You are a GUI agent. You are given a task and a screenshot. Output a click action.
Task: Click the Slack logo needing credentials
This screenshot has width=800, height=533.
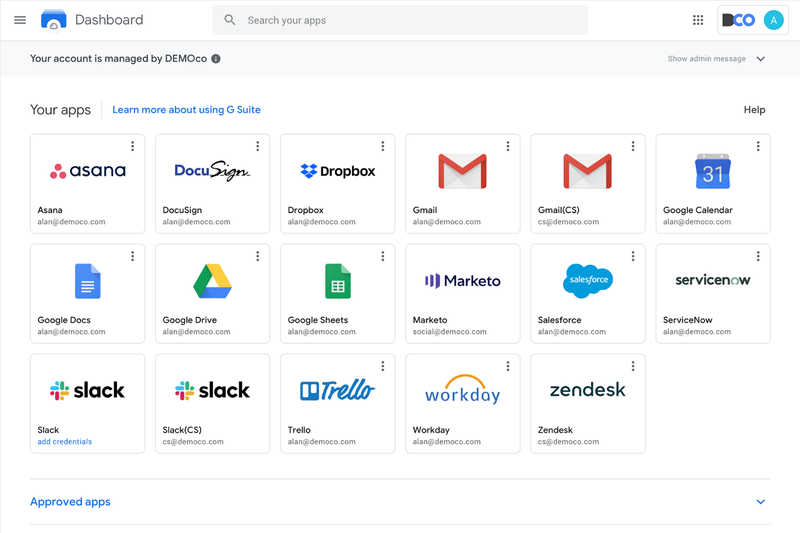[87, 391]
